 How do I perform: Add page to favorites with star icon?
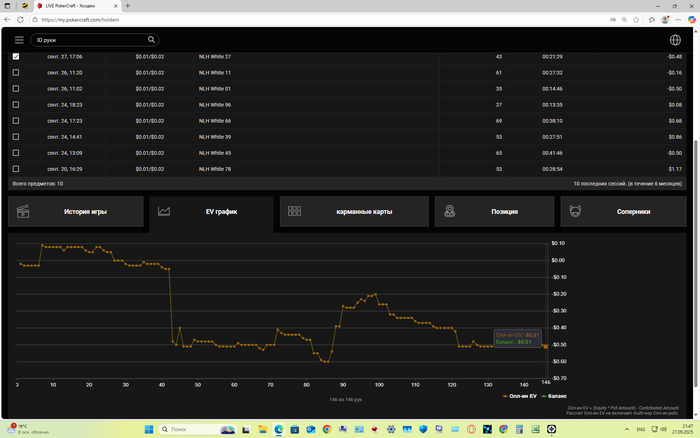[x=636, y=20]
